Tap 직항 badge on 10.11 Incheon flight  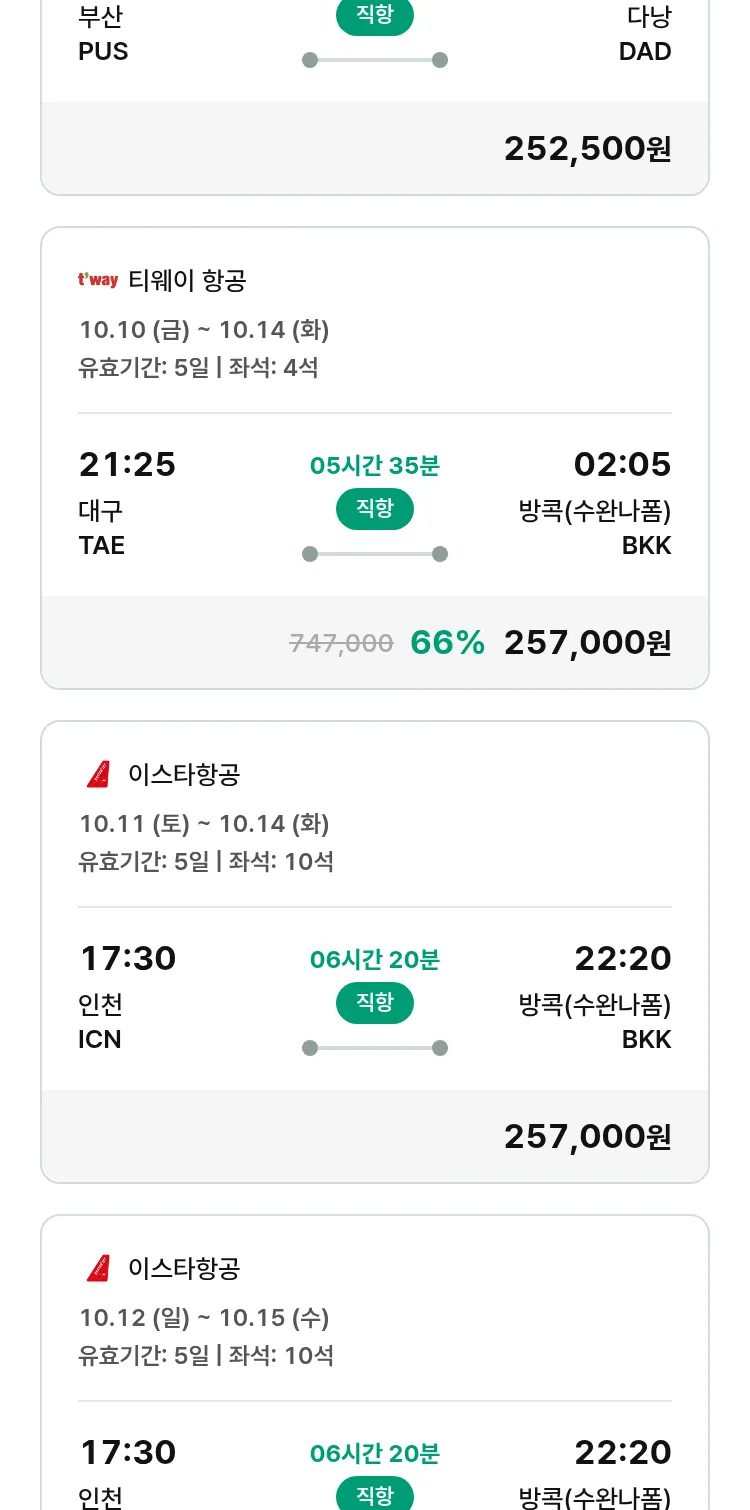pyautogui.click(x=375, y=1003)
